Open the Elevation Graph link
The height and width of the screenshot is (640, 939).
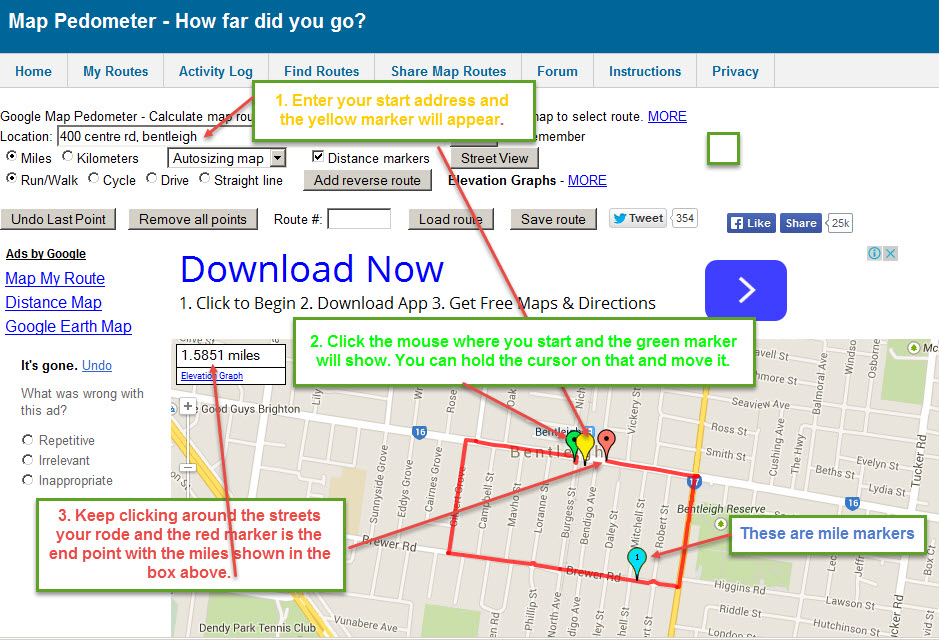(211, 376)
